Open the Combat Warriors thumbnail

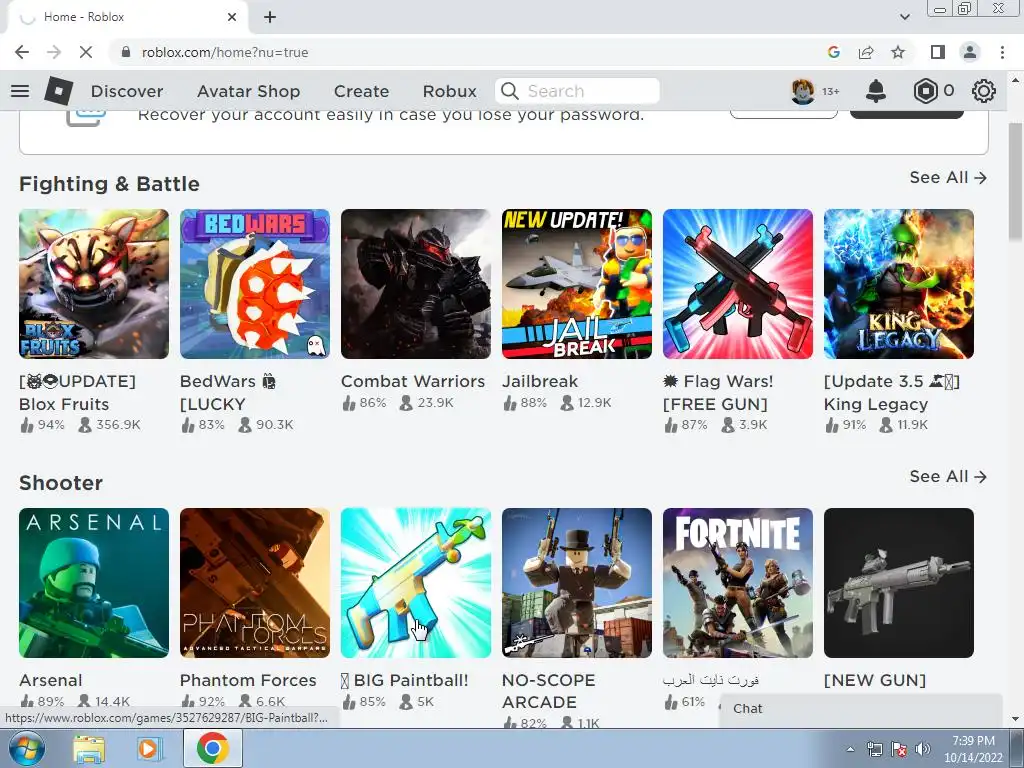pyautogui.click(x=415, y=283)
